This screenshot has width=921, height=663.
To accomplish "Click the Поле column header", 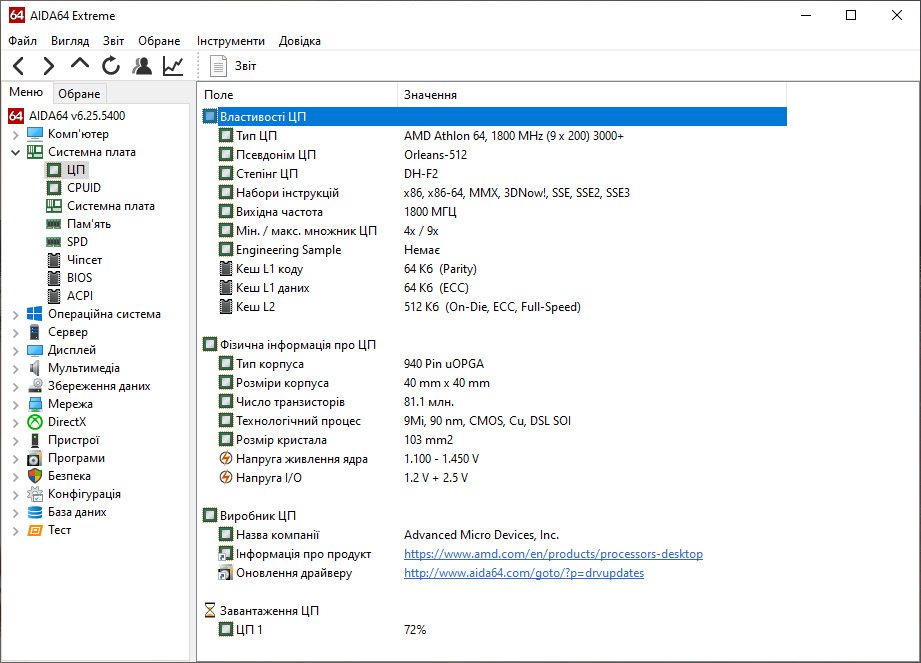I will (x=297, y=95).
